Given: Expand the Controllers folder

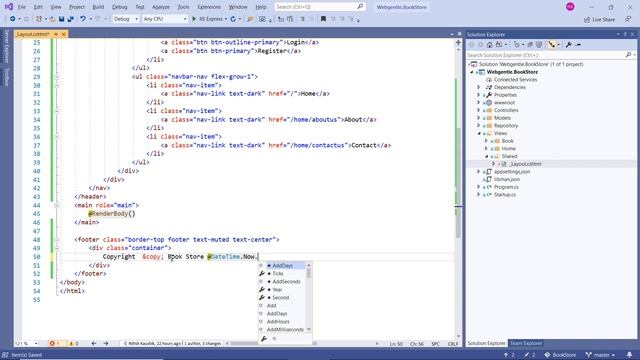Looking at the screenshot, I should 479,110.
